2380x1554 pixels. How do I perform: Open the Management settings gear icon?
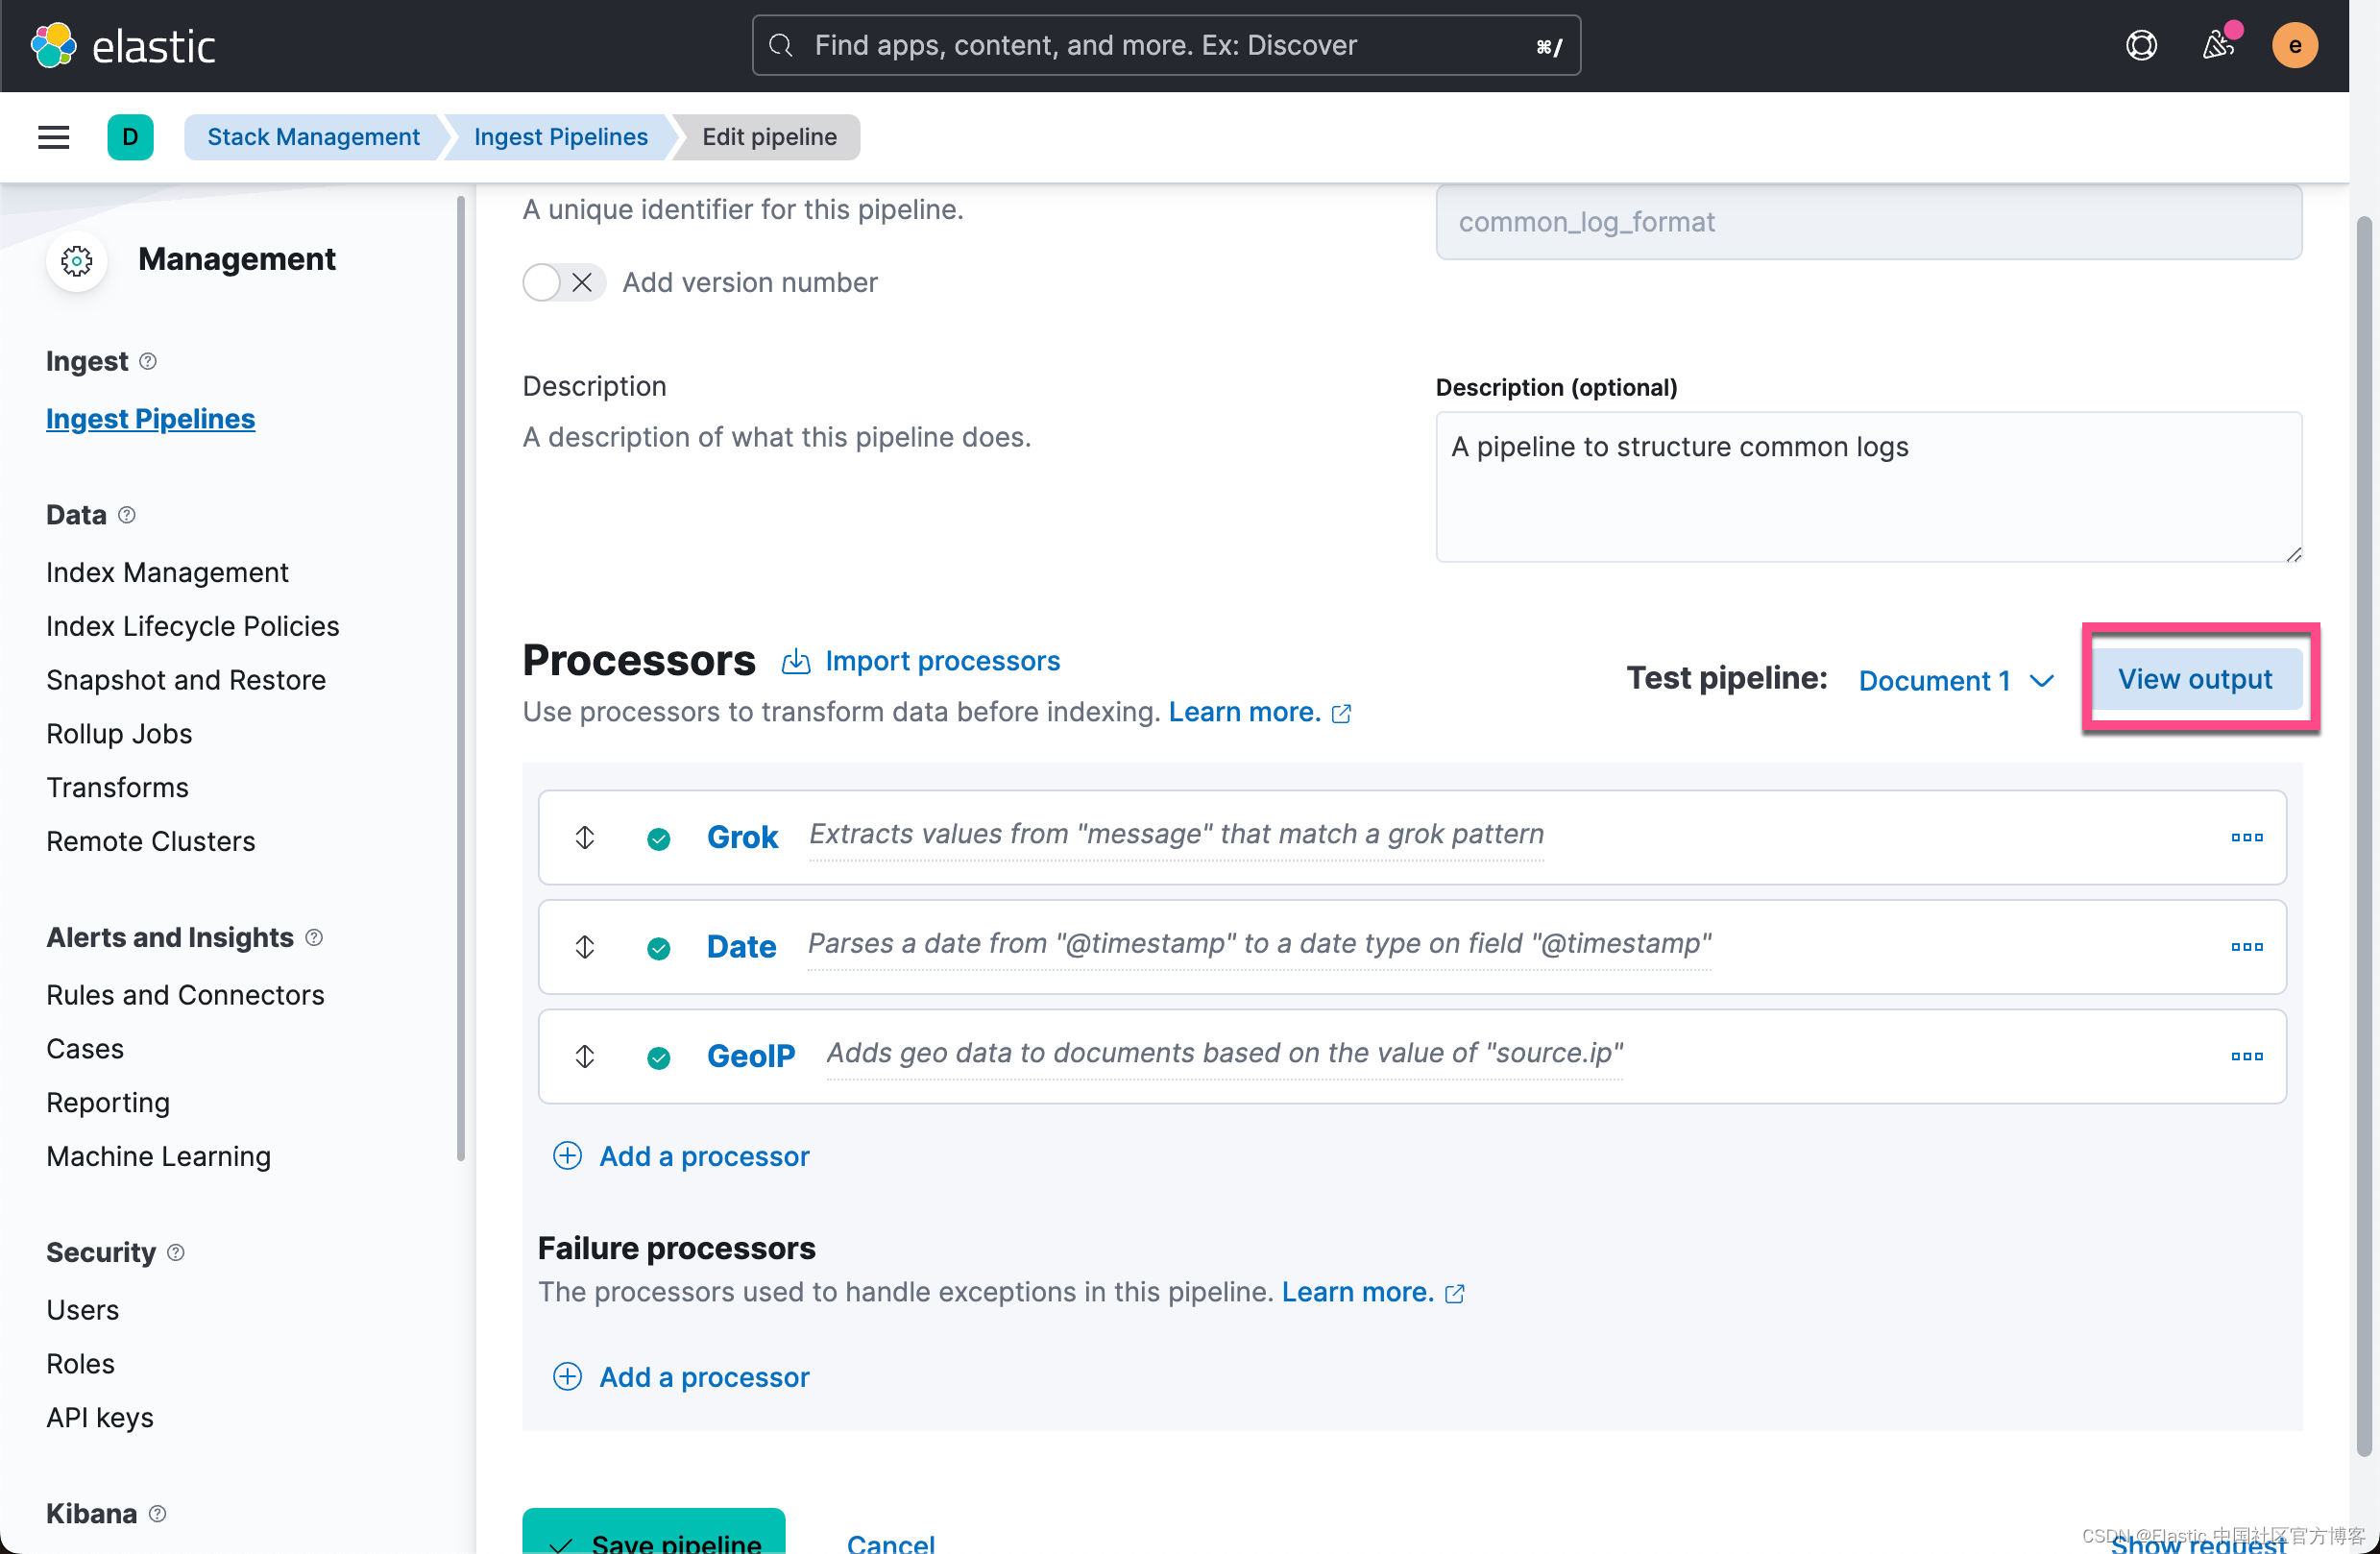(76, 260)
